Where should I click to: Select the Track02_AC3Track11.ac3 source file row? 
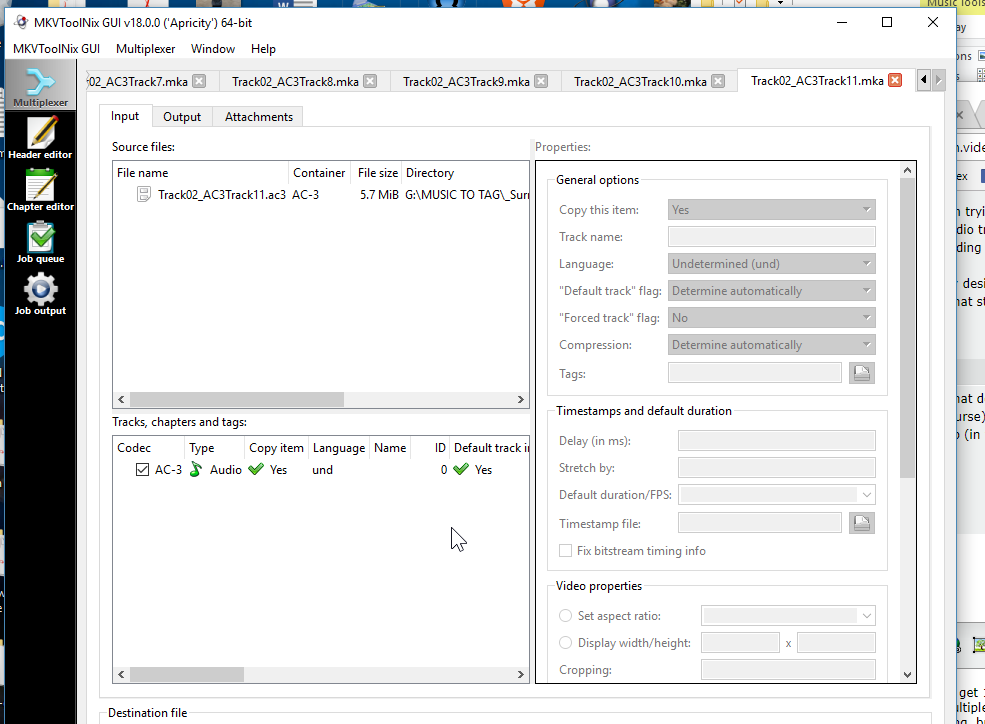(321, 195)
